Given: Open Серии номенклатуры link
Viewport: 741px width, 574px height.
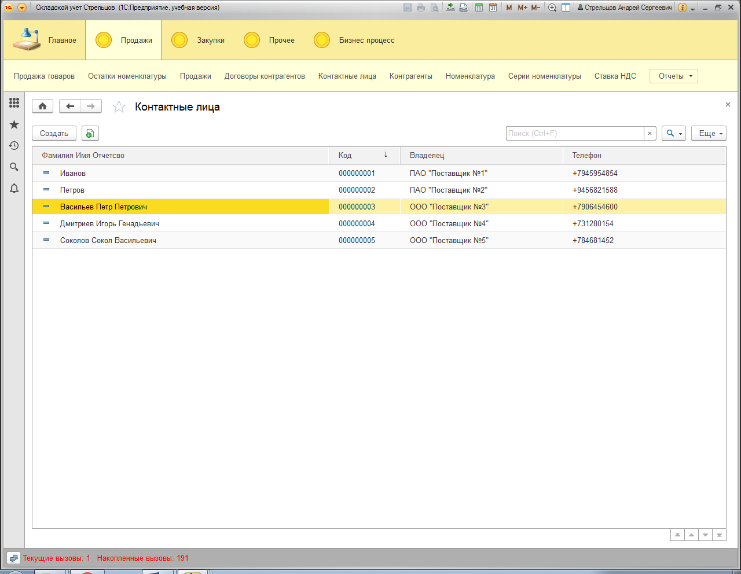Looking at the screenshot, I should [544, 76].
